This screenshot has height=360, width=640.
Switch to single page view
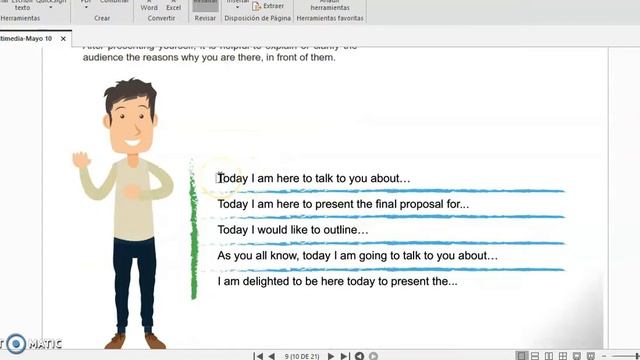pyautogui.click(x=521, y=356)
